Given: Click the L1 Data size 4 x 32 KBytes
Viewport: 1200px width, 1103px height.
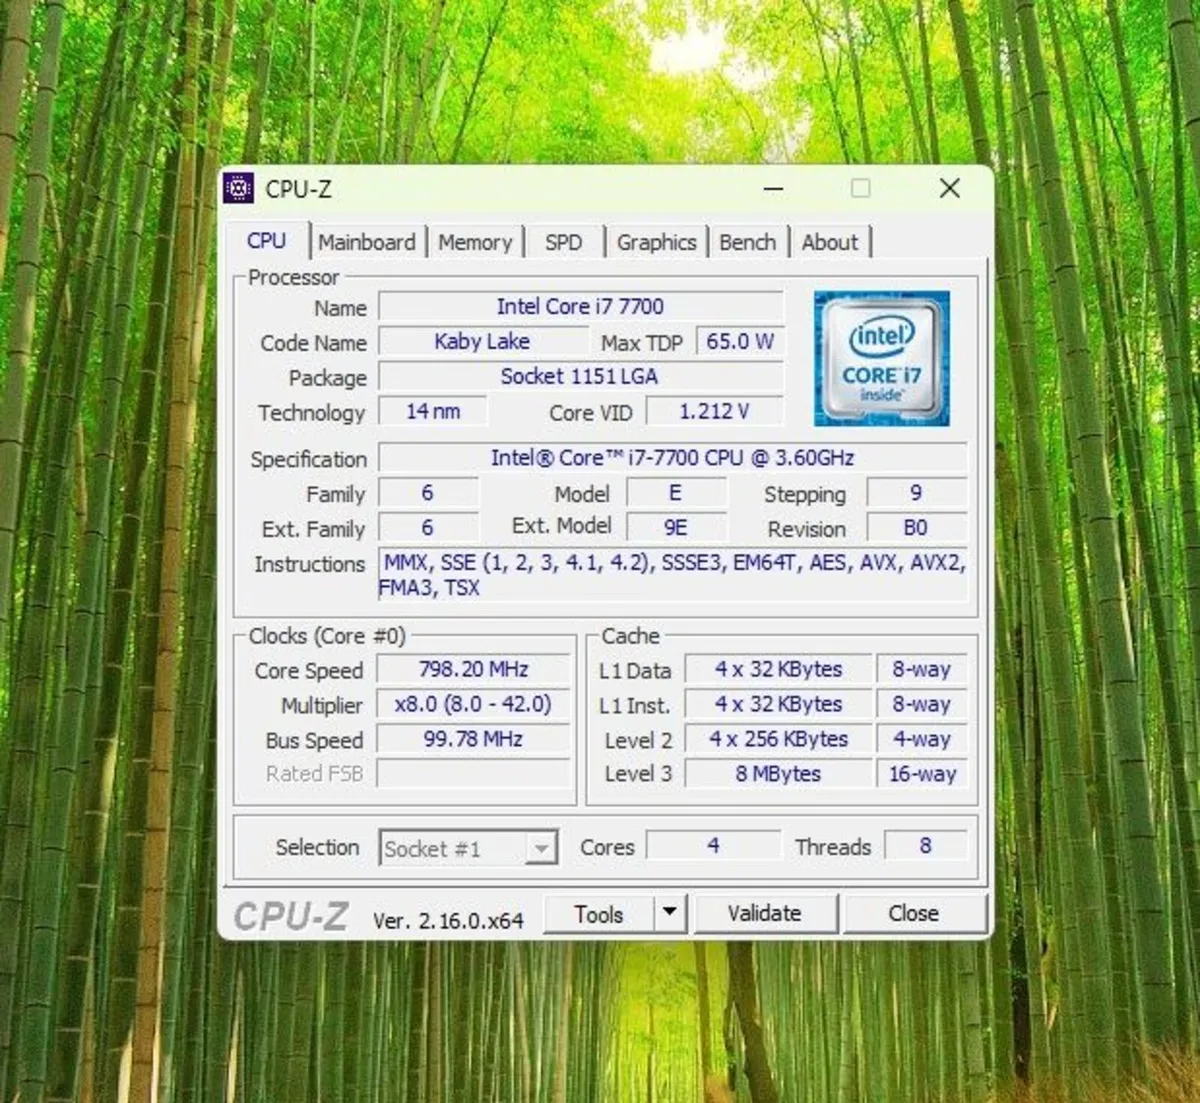Looking at the screenshot, I should 779,669.
